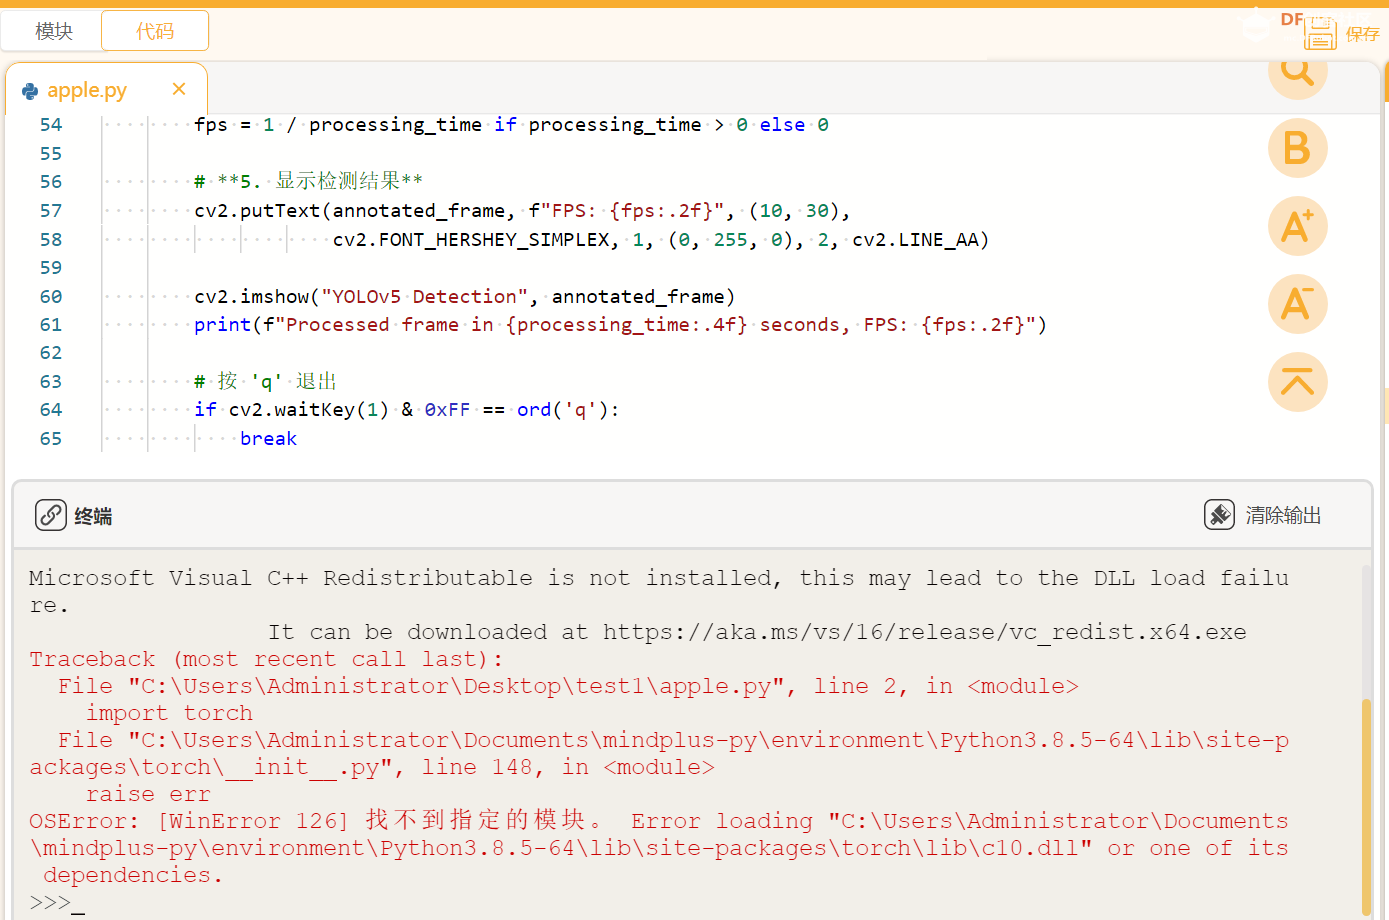Clear terminal output (清除输出)
This screenshot has height=920, width=1389.
[x=1264, y=515]
